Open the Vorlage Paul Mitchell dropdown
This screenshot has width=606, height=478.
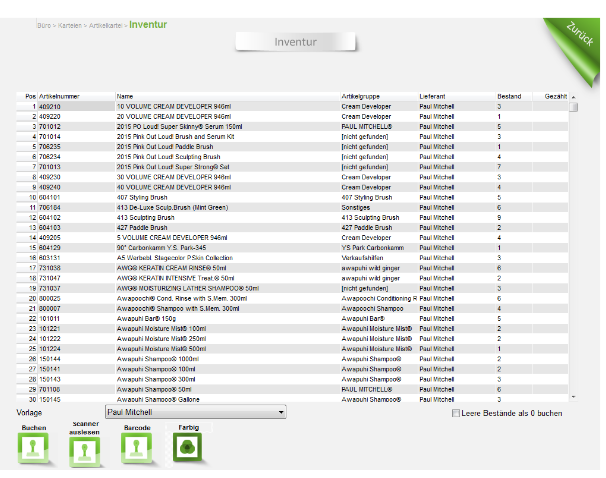click(196, 412)
